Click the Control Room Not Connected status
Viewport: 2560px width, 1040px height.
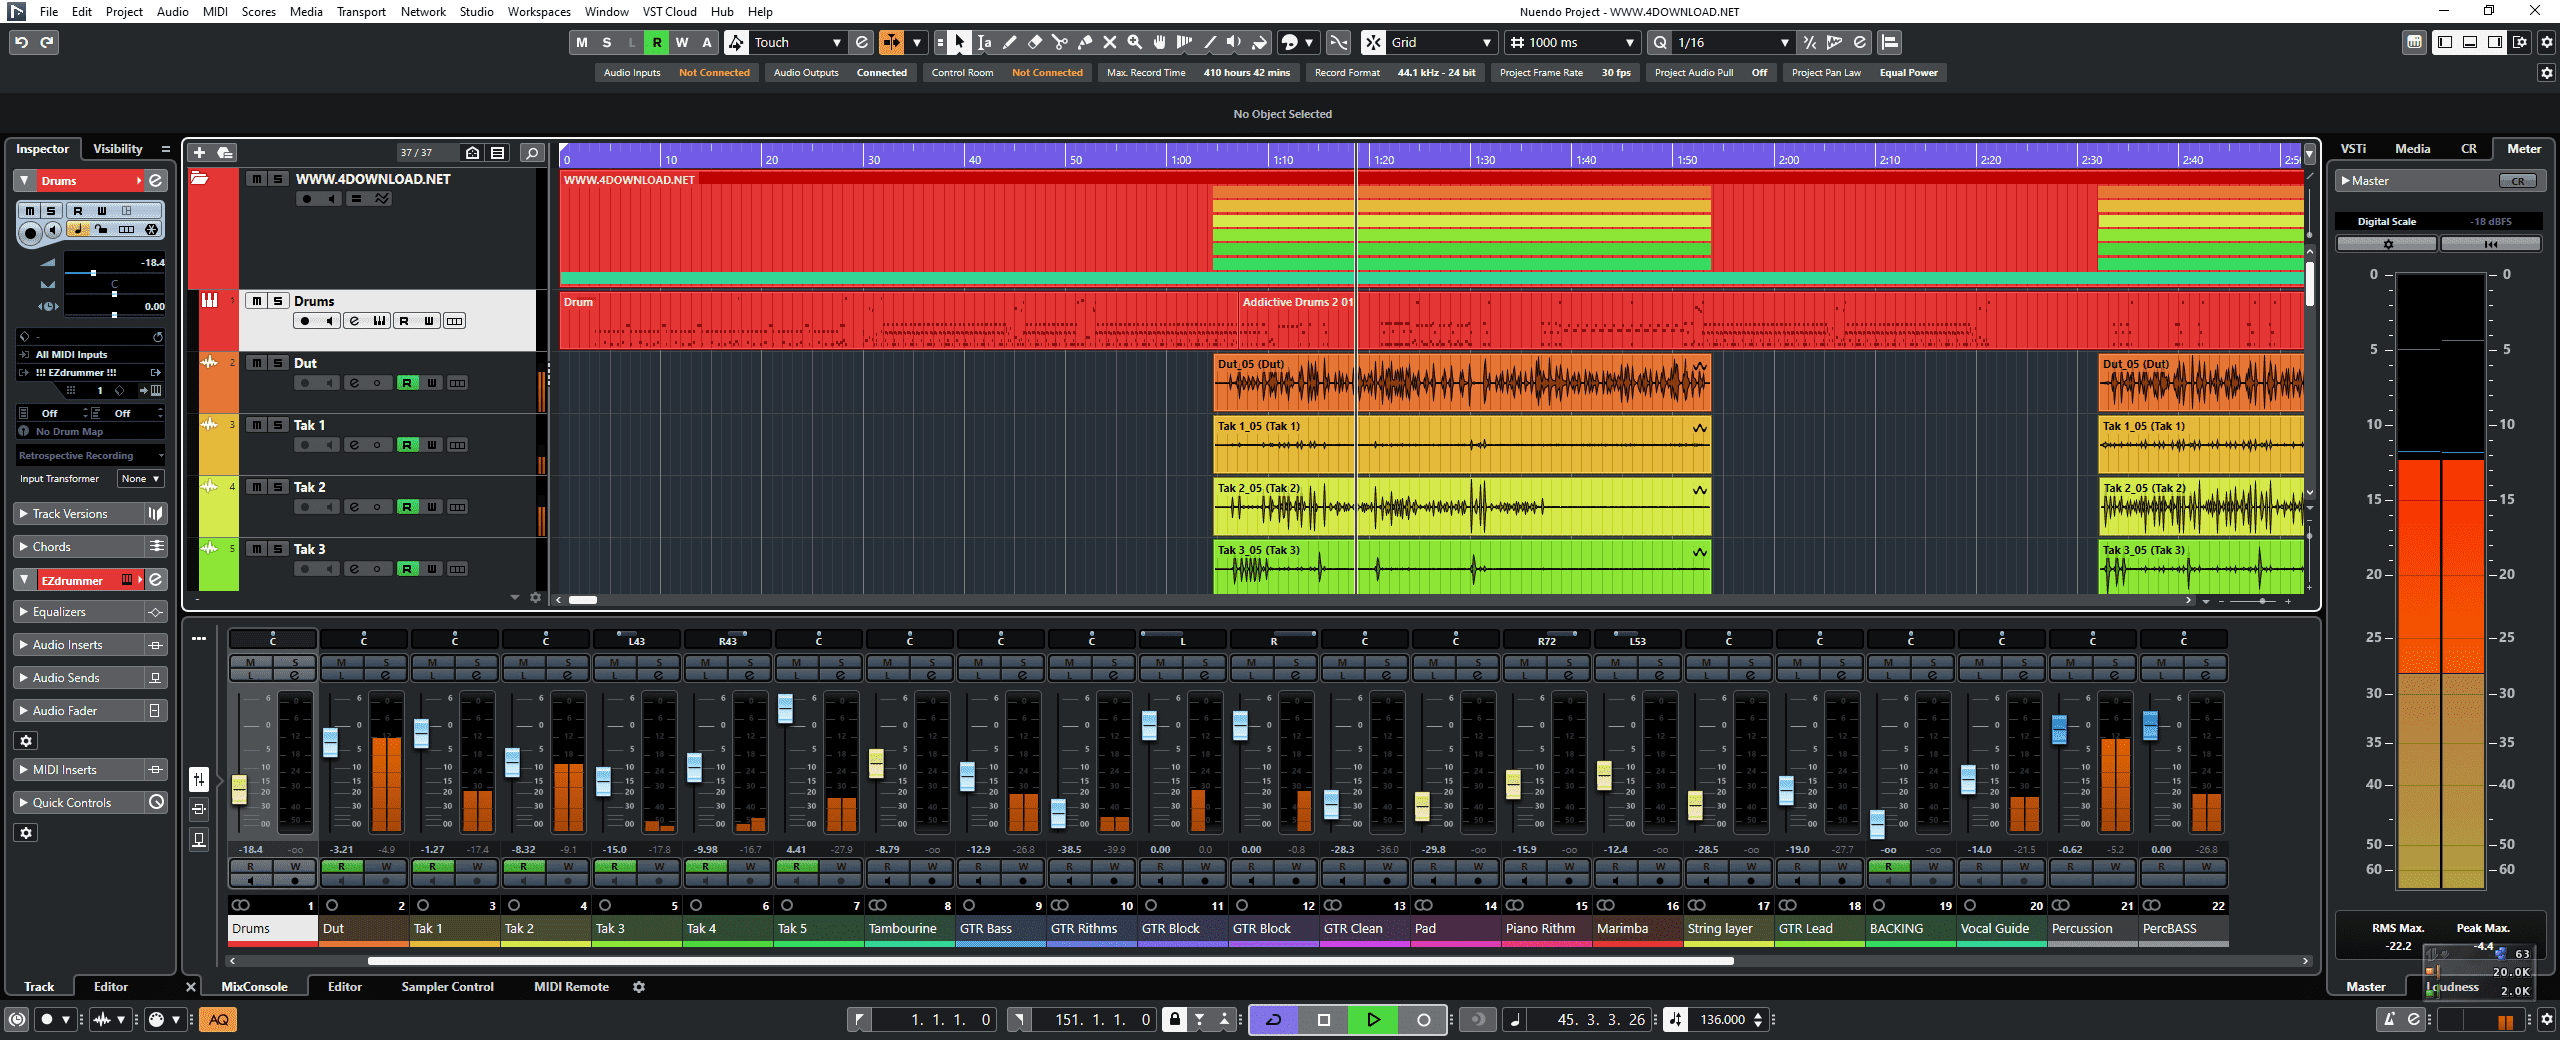(x=1047, y=73)
